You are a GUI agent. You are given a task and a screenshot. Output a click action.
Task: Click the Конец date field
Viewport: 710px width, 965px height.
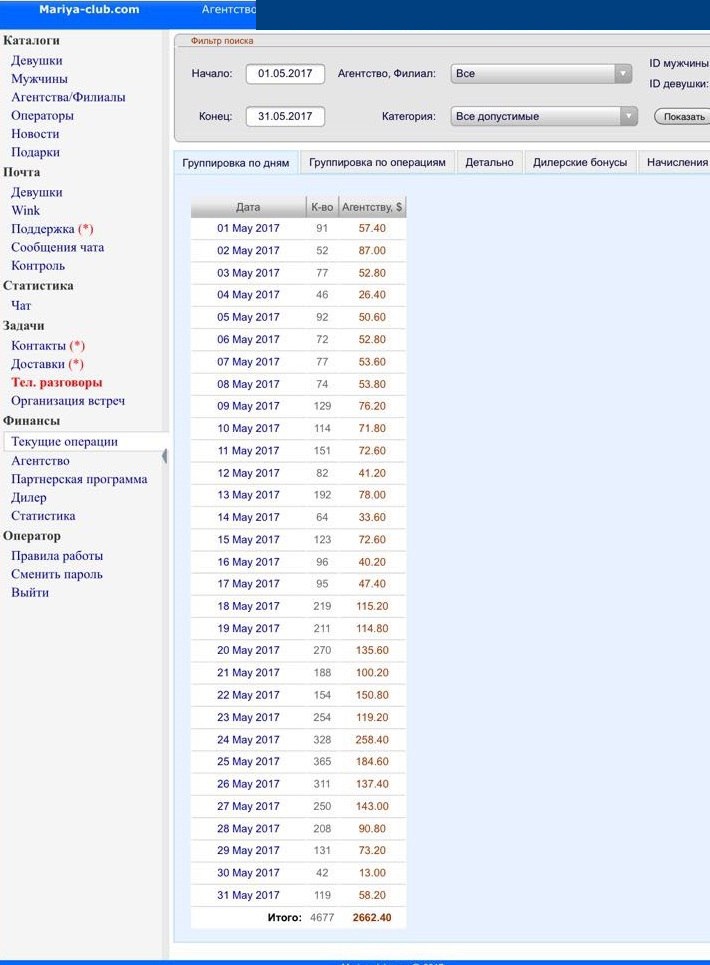tap(285, 117)
